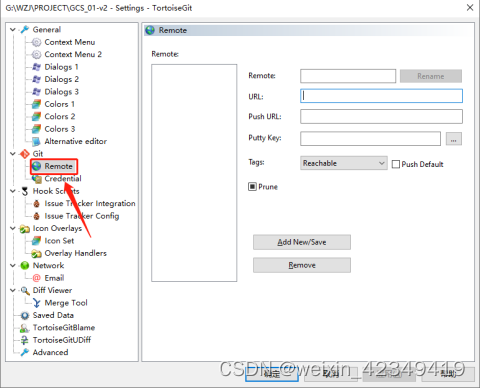This screenshot has height=388, width=480.
Task: Select Alternative editor in tree
Action: click(76, 142)
